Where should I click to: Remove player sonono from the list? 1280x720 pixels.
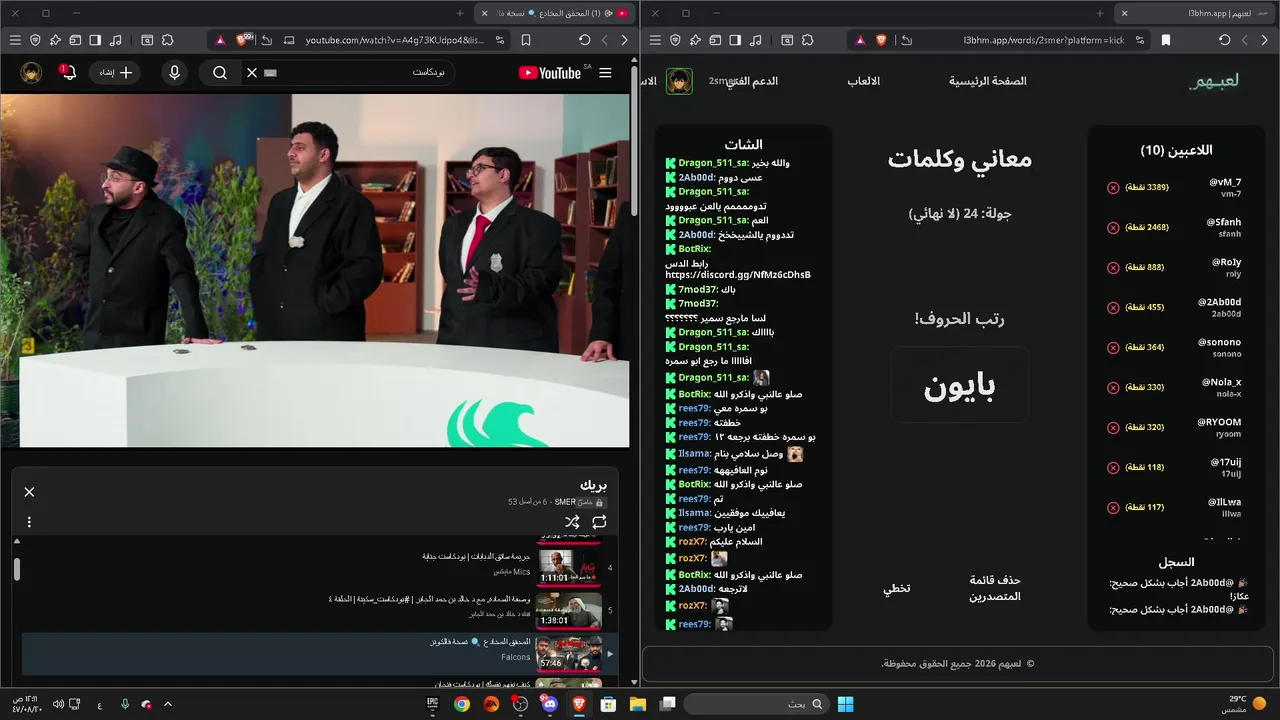(1113, 348)
